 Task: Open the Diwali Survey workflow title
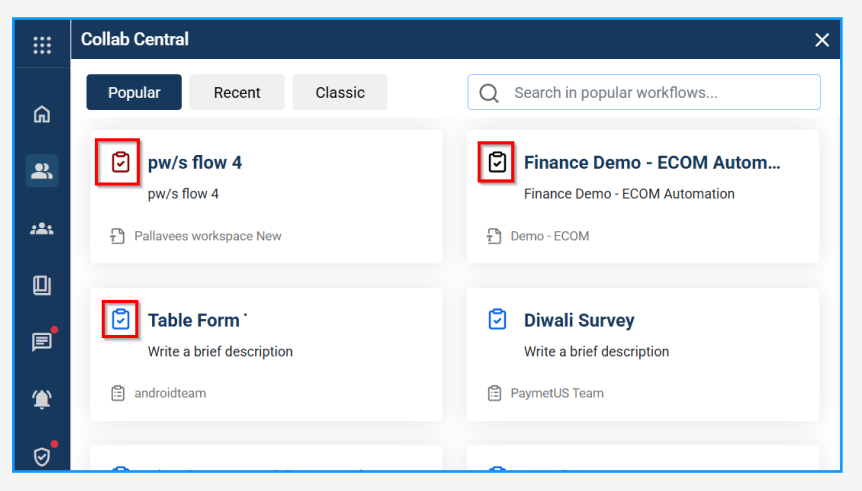coord(579,321)
